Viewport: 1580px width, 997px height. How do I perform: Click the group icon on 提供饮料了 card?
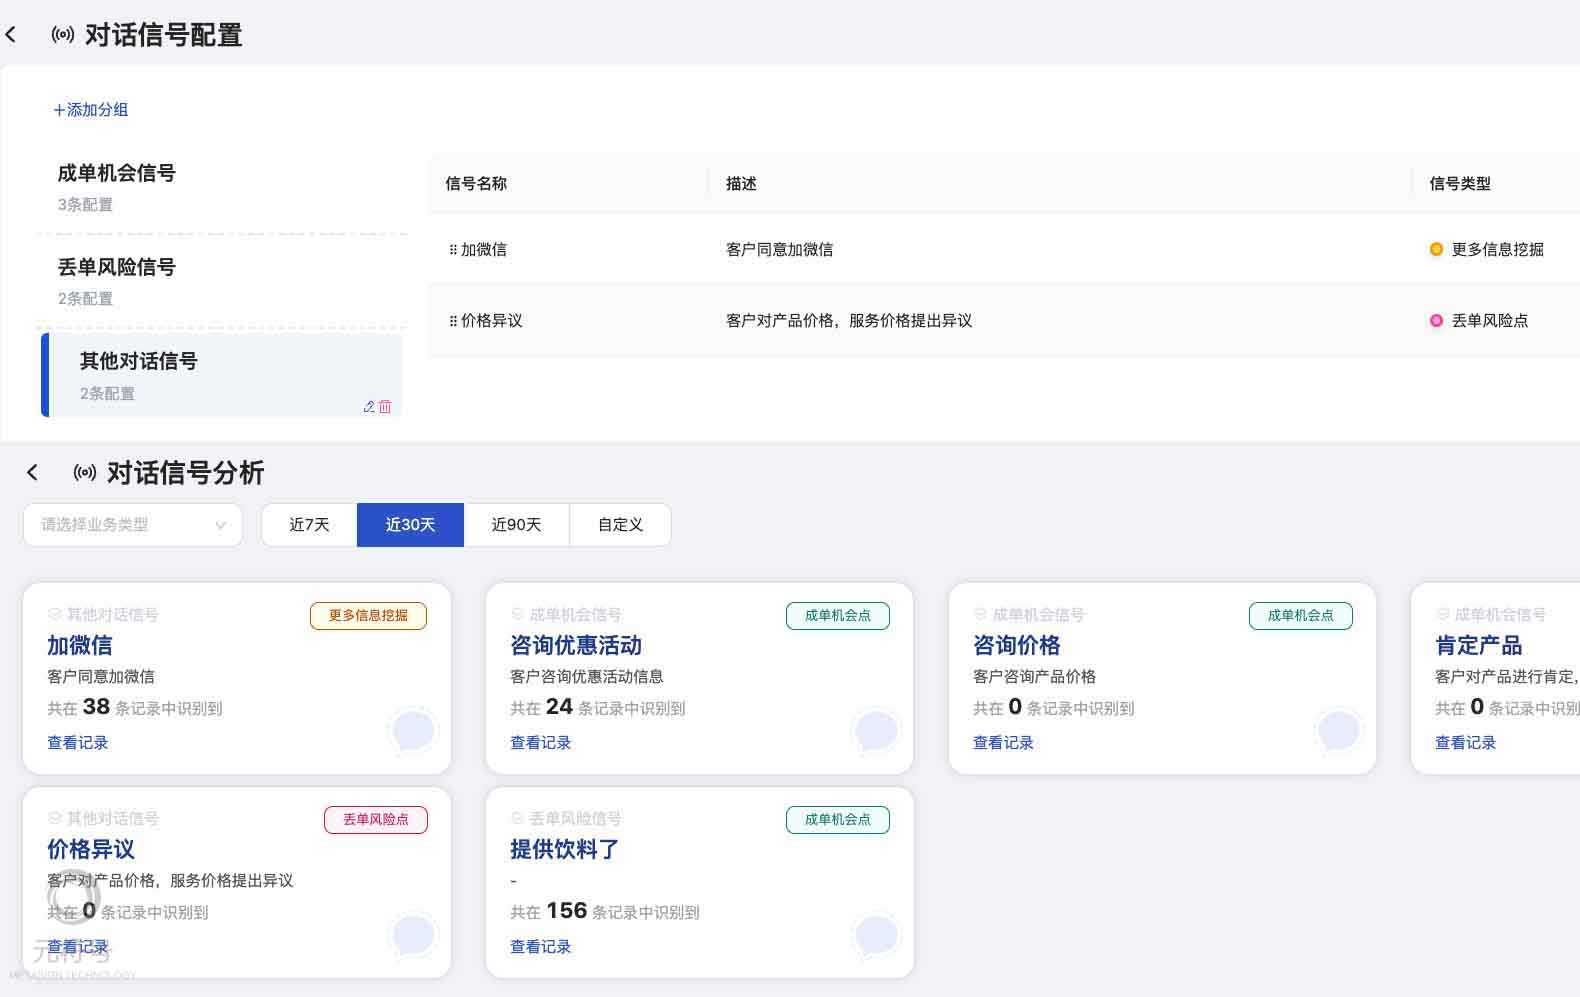(518, 819)
